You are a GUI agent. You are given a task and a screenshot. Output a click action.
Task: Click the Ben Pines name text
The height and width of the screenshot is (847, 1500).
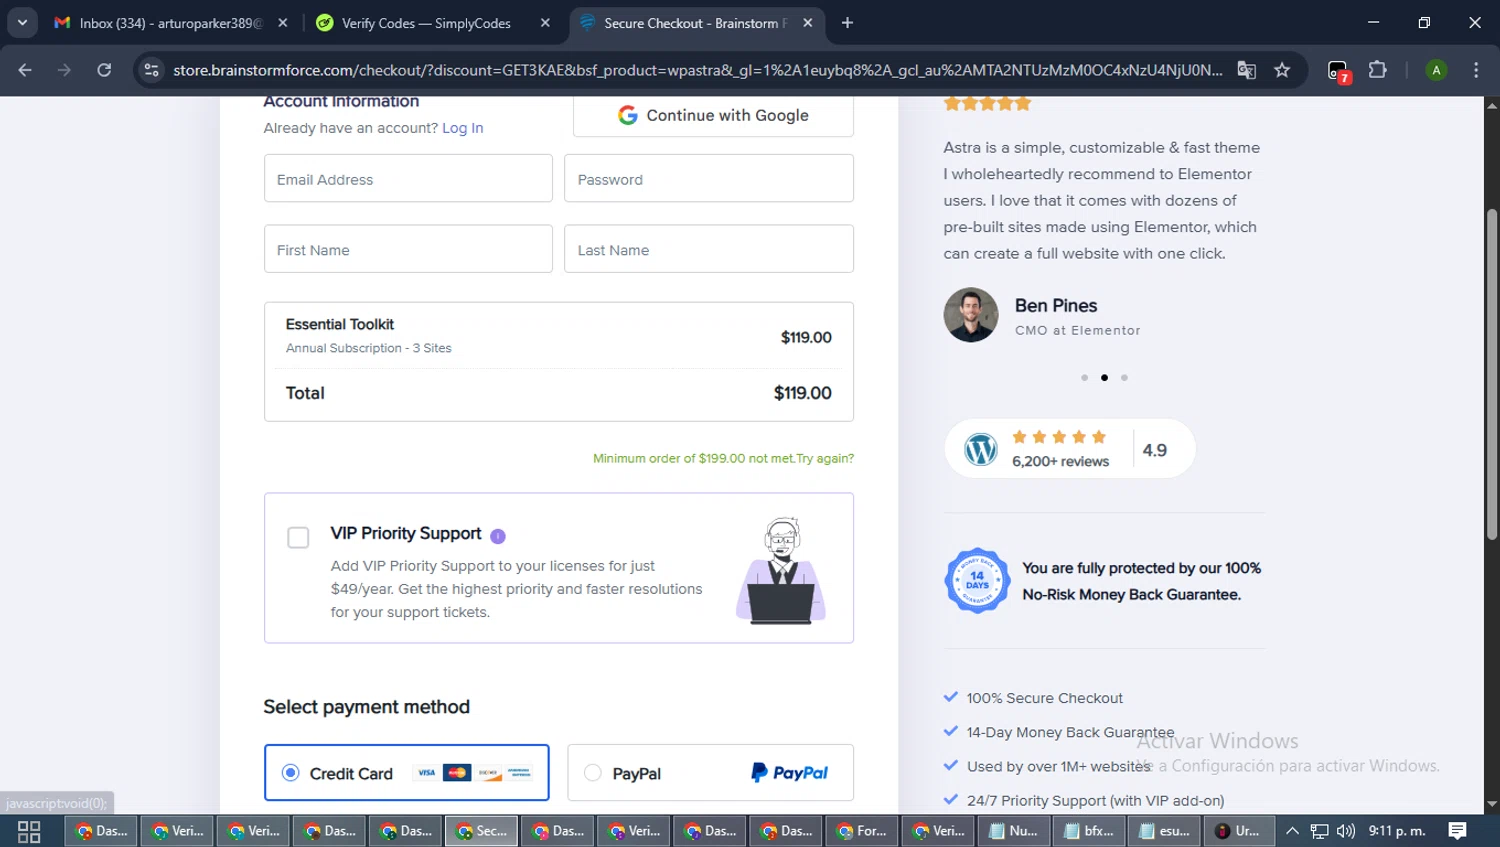pyautogui.click(x=1056, y=305)
